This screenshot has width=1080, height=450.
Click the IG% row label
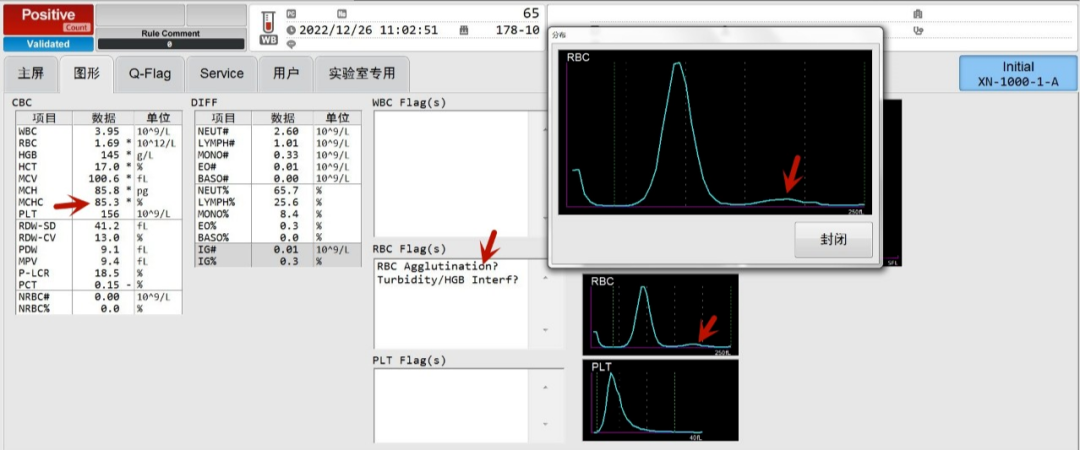coord(208,261)
